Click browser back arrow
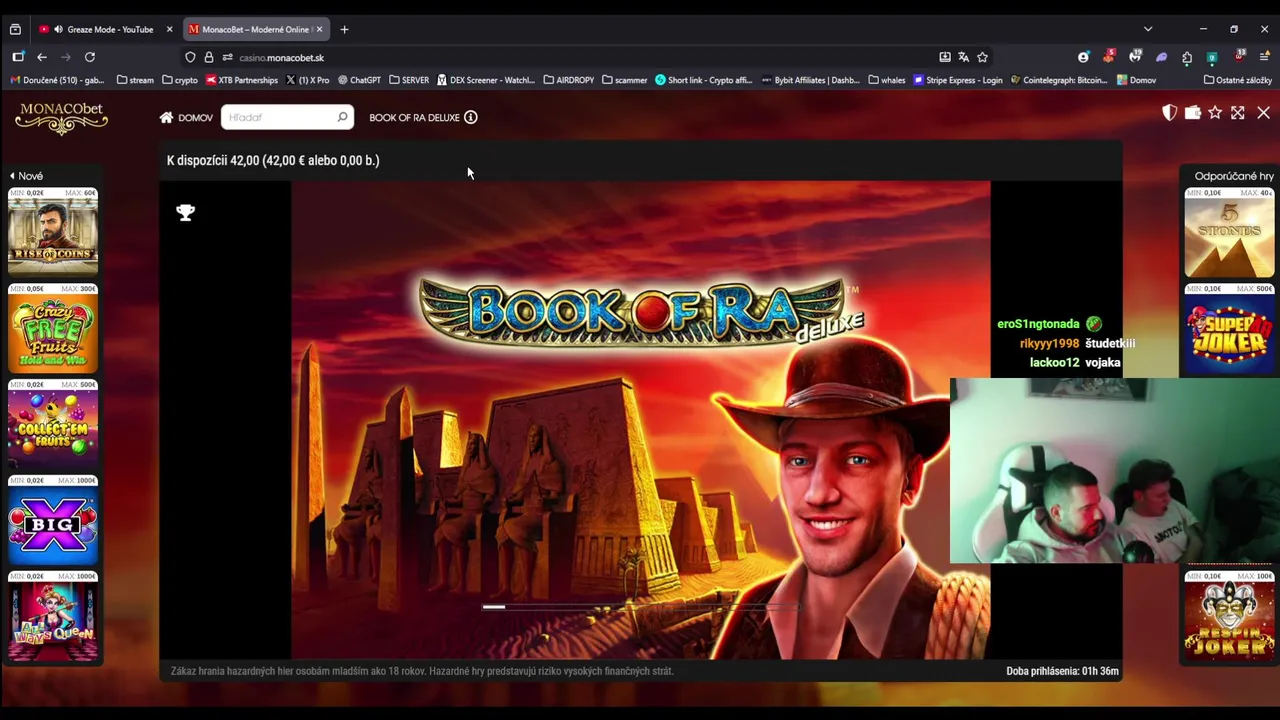The height and width of the screenshot is (720, 1280). point(42,57)
